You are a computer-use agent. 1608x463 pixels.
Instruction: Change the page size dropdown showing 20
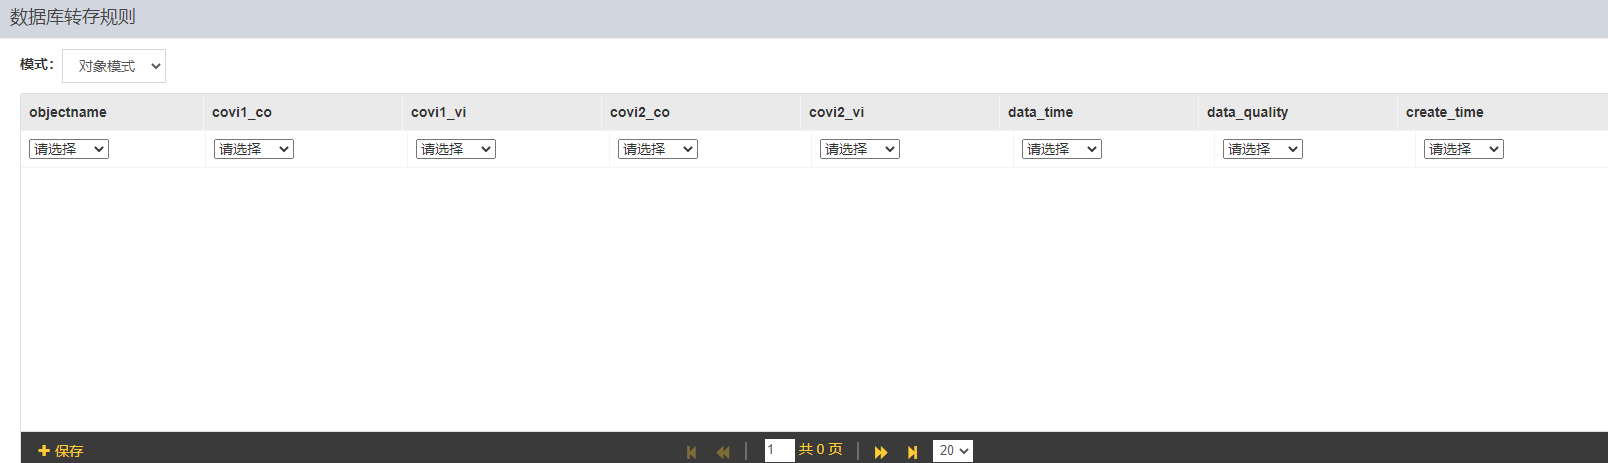point(953,451)
